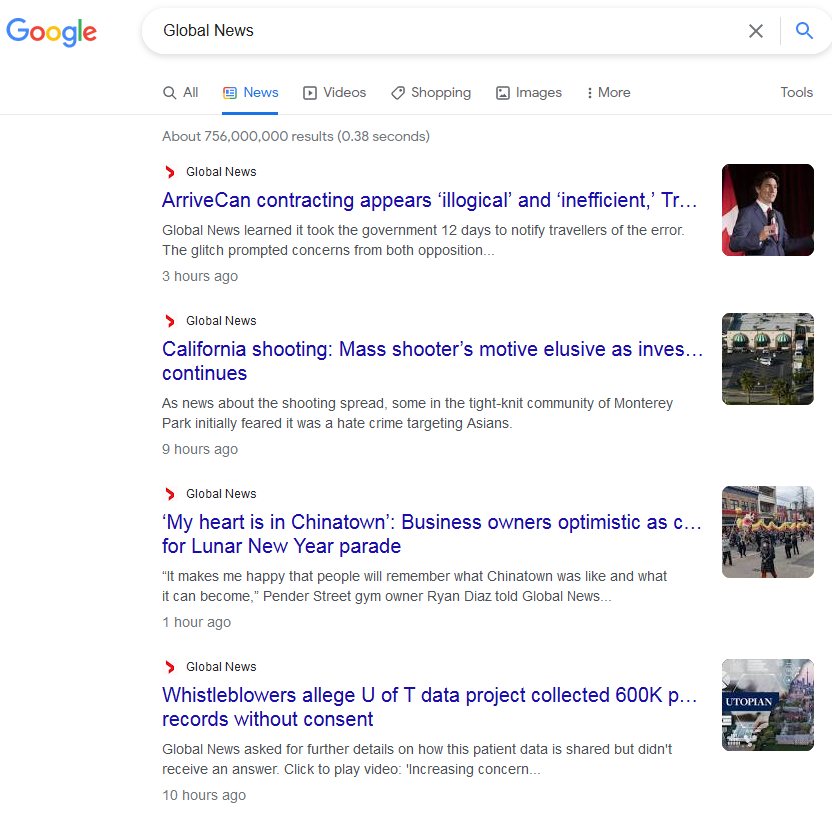Switch to the All results tab
Screen dimensions: 832x816
click(x=180, y=92)
